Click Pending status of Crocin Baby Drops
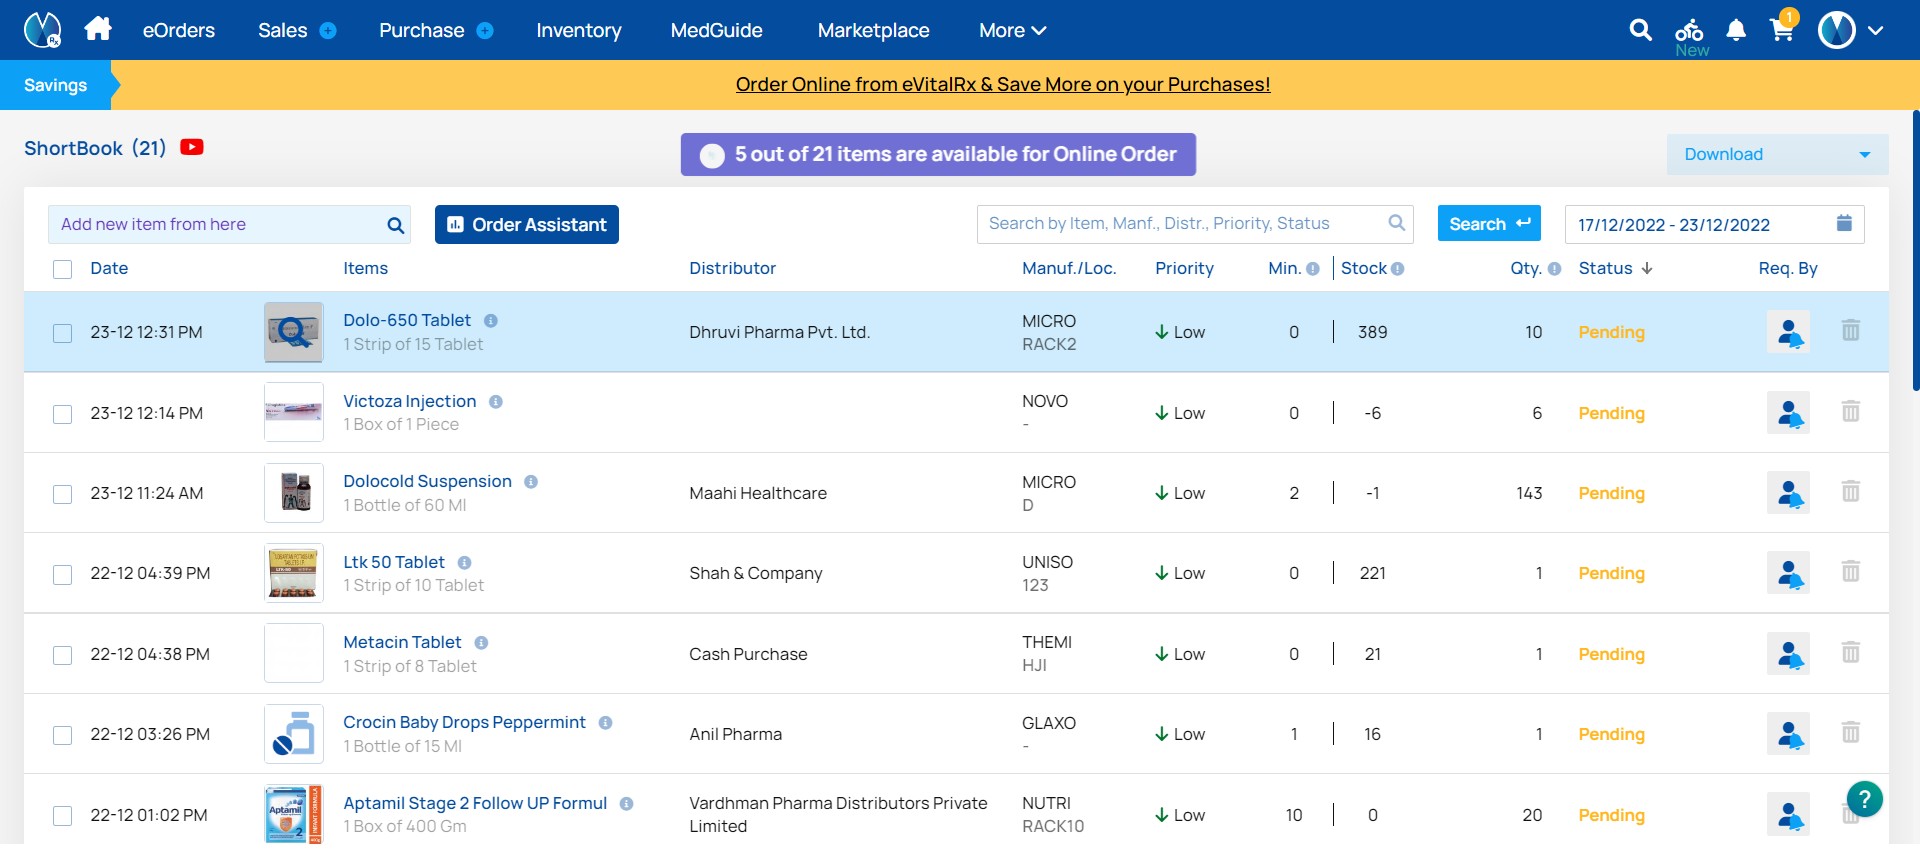The image size is (1920, 854). click(1611, 735)
